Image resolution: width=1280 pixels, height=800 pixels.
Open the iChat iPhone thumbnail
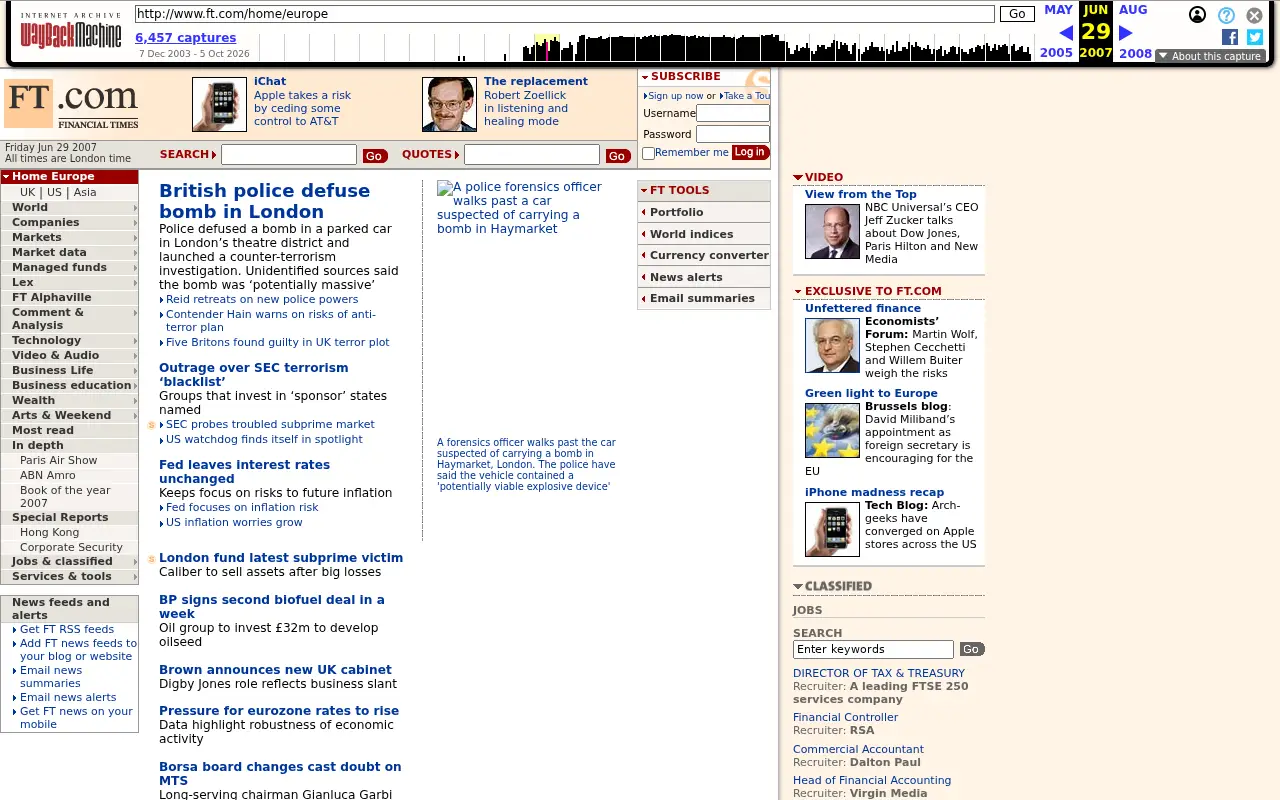click(219, 104)
